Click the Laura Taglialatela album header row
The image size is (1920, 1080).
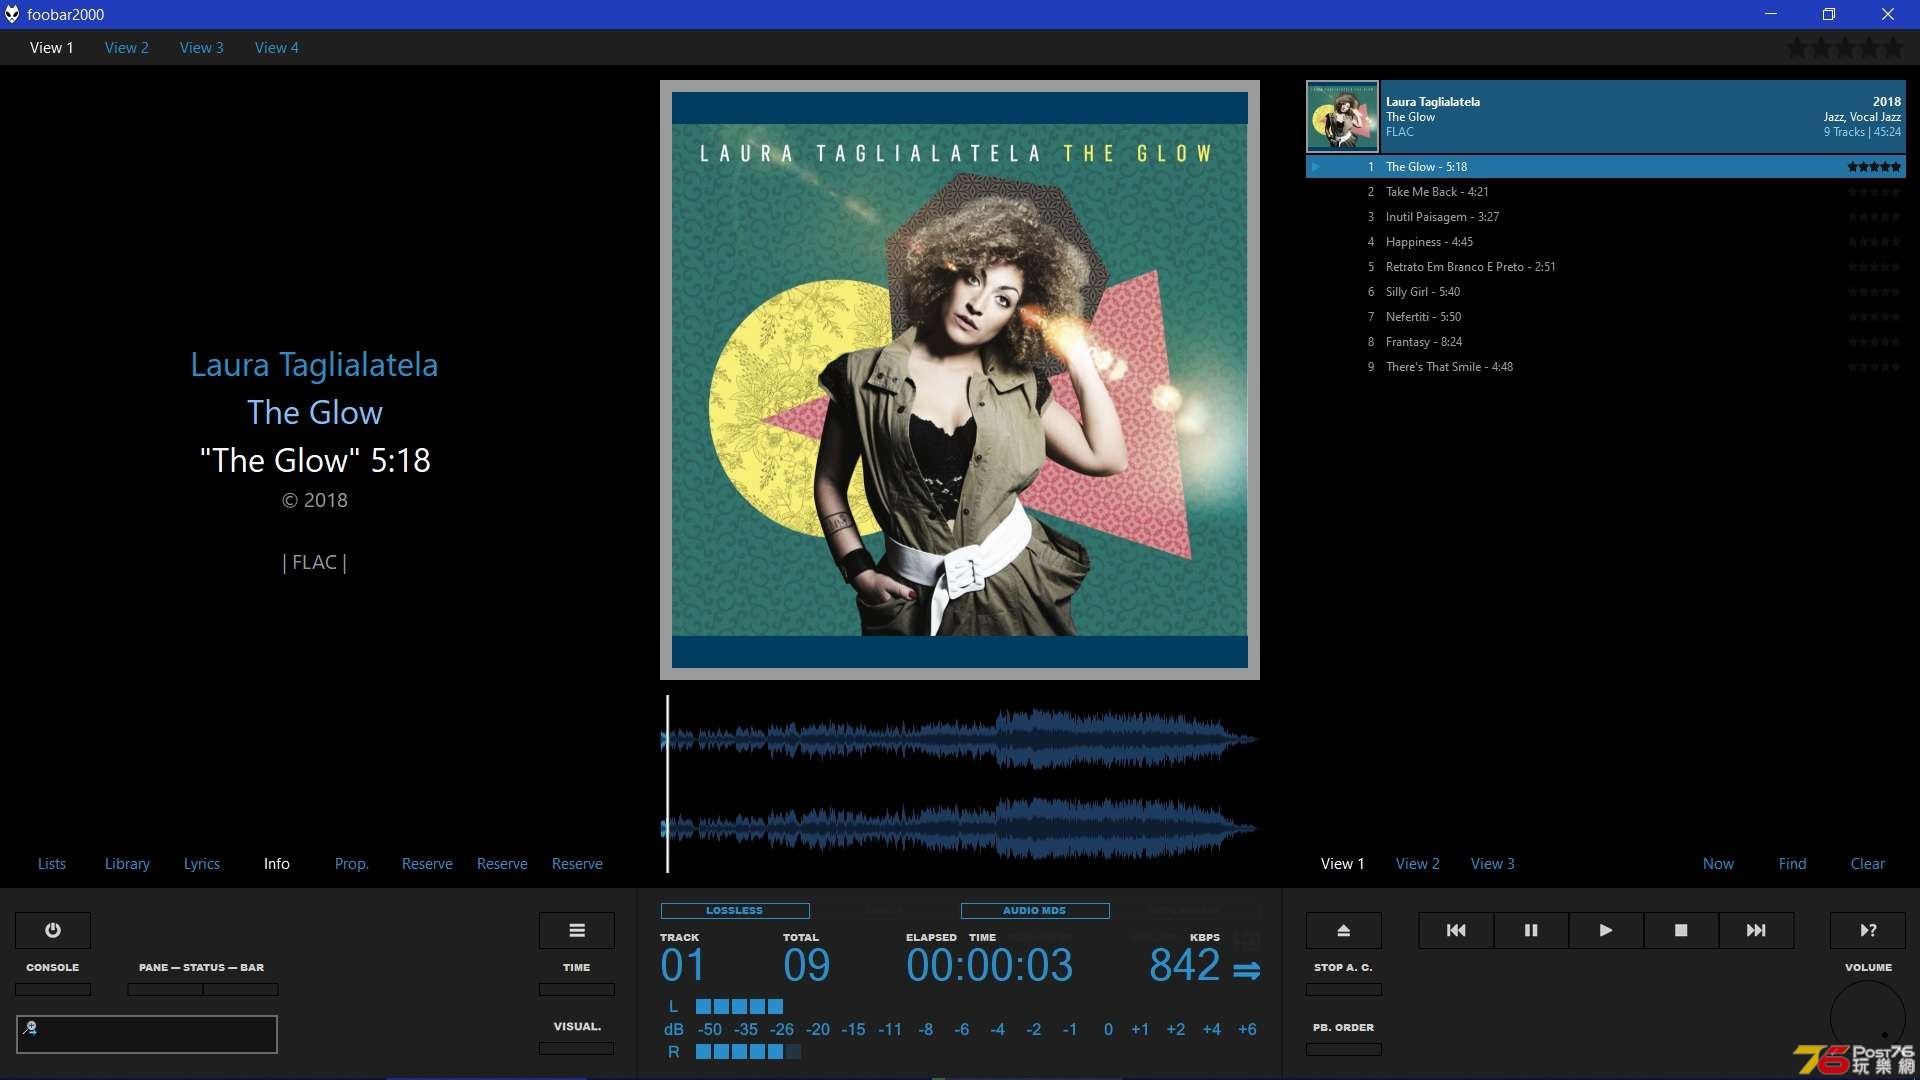pos(1606,117)
